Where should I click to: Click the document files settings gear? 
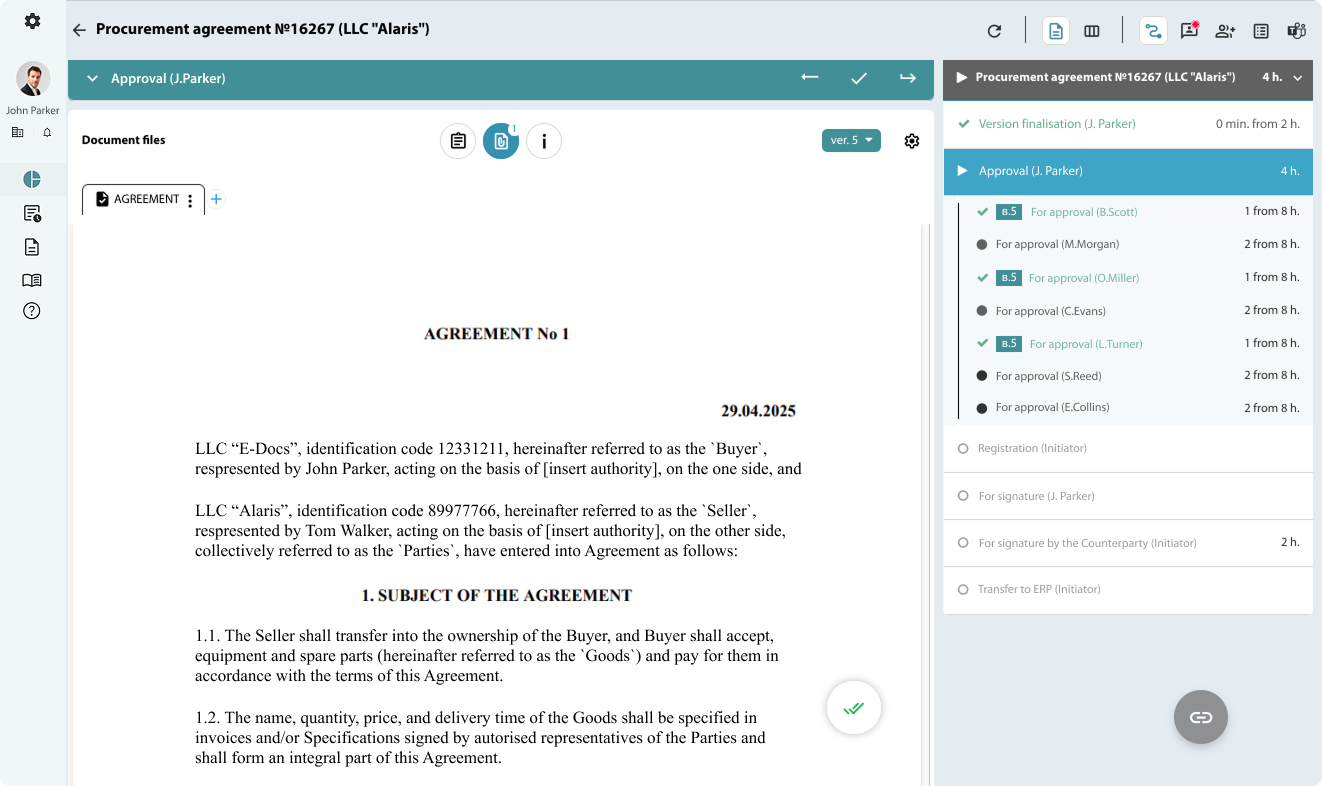point(912,141)
